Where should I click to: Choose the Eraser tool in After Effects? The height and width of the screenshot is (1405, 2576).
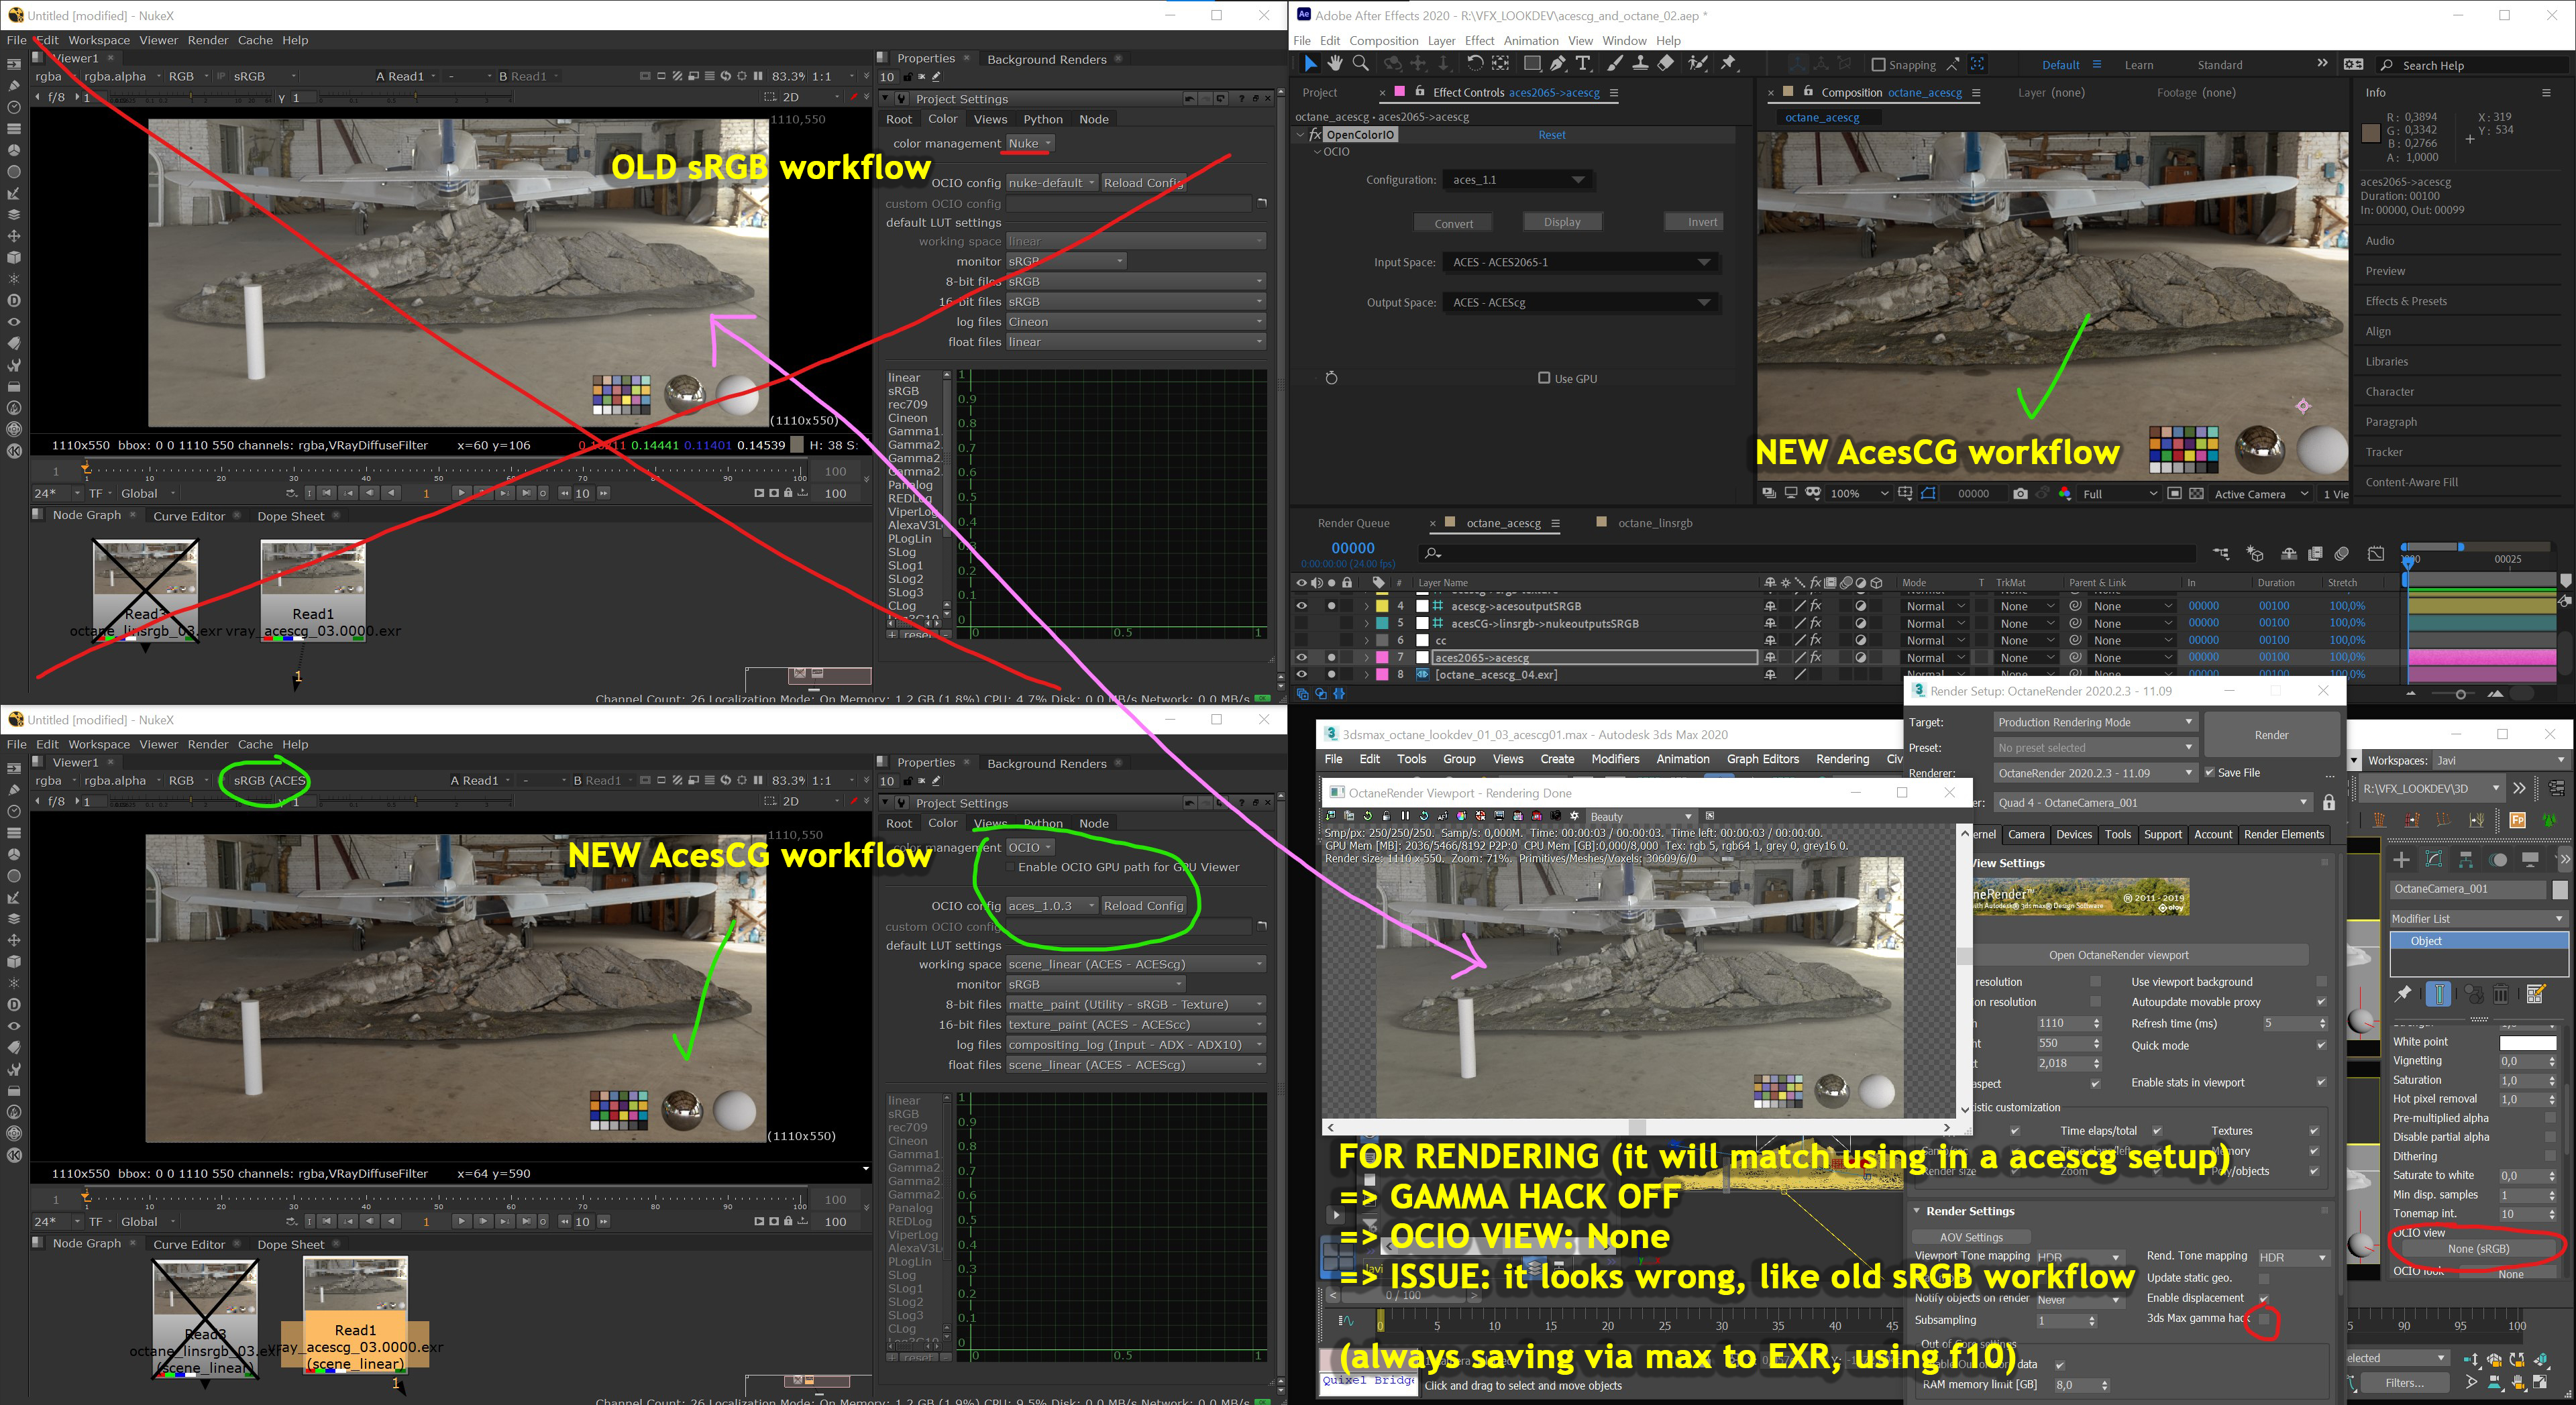pyautogui.click(x=1665, y=64)
